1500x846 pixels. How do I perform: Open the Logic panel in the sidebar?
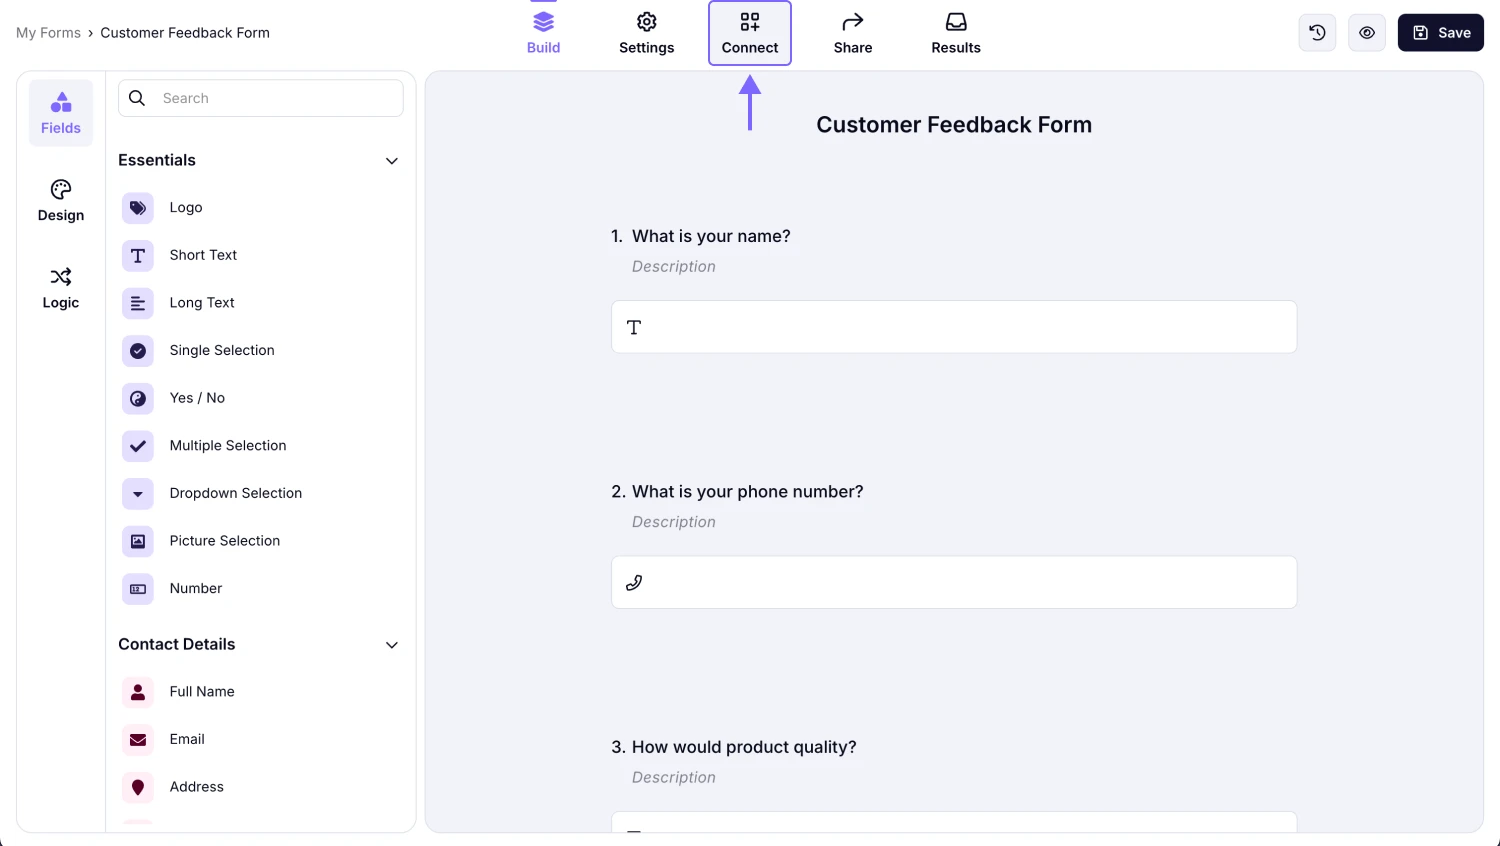pos(60,288)
